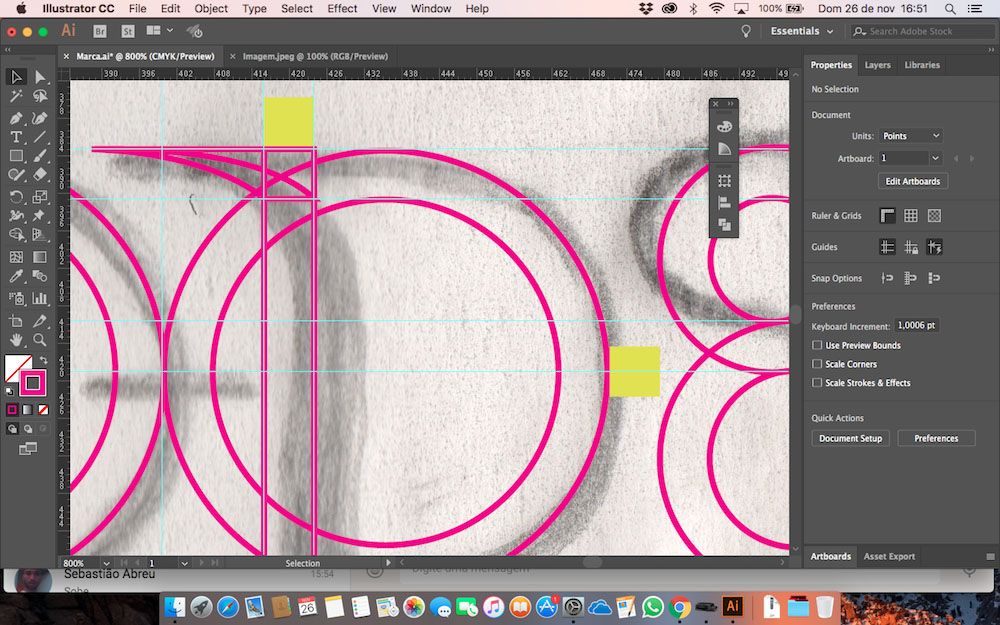Open Adobe Bridge via Br icon
The height and width of the screenshot is (625, 1000).
100,31
